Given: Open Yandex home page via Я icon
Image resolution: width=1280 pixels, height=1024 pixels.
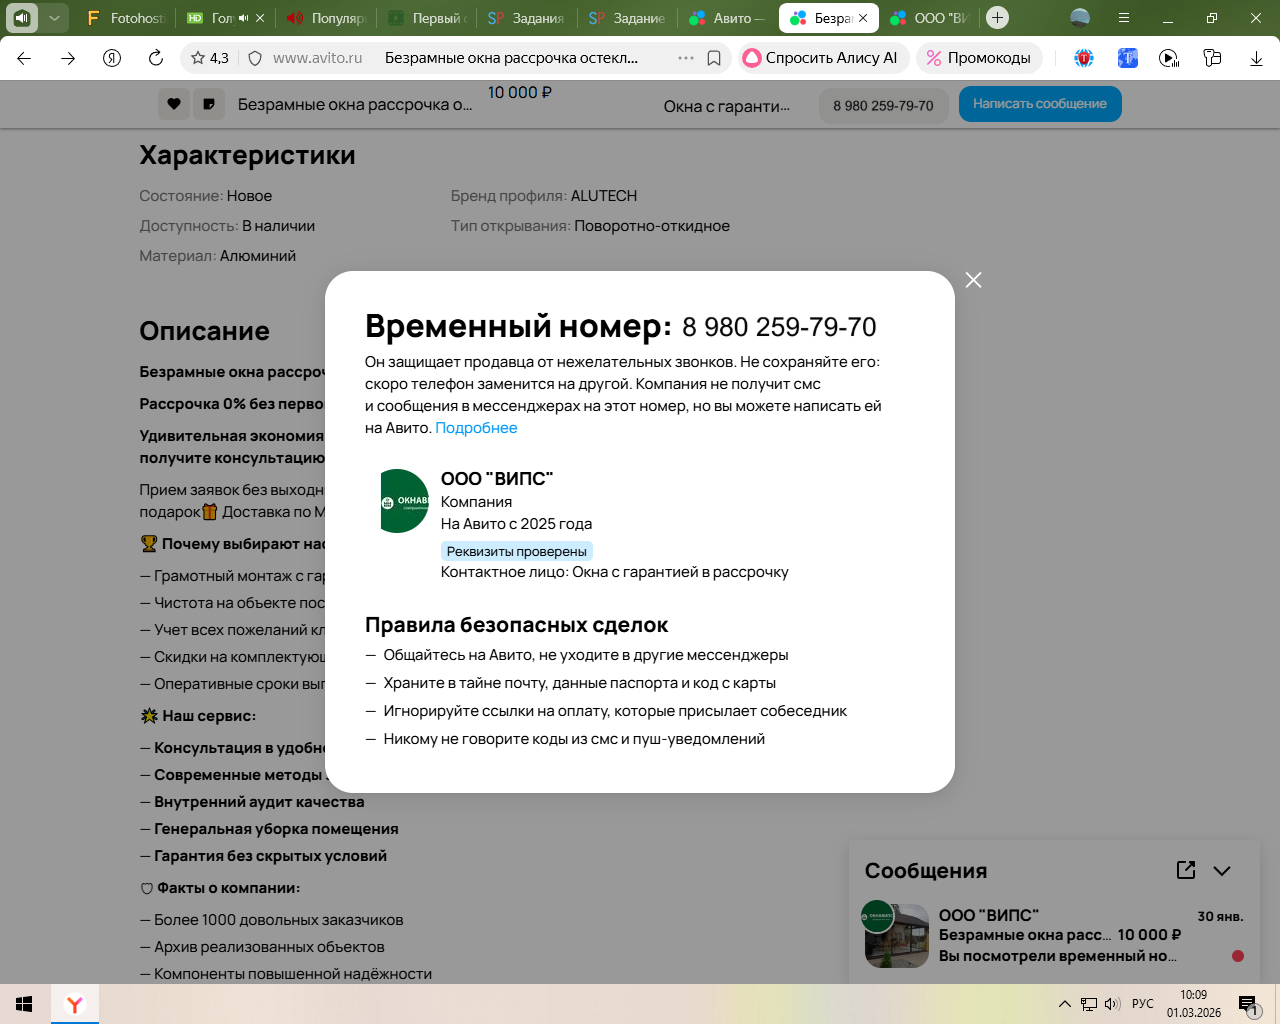Looking at the screenshot, I should (x=112, y=58).
